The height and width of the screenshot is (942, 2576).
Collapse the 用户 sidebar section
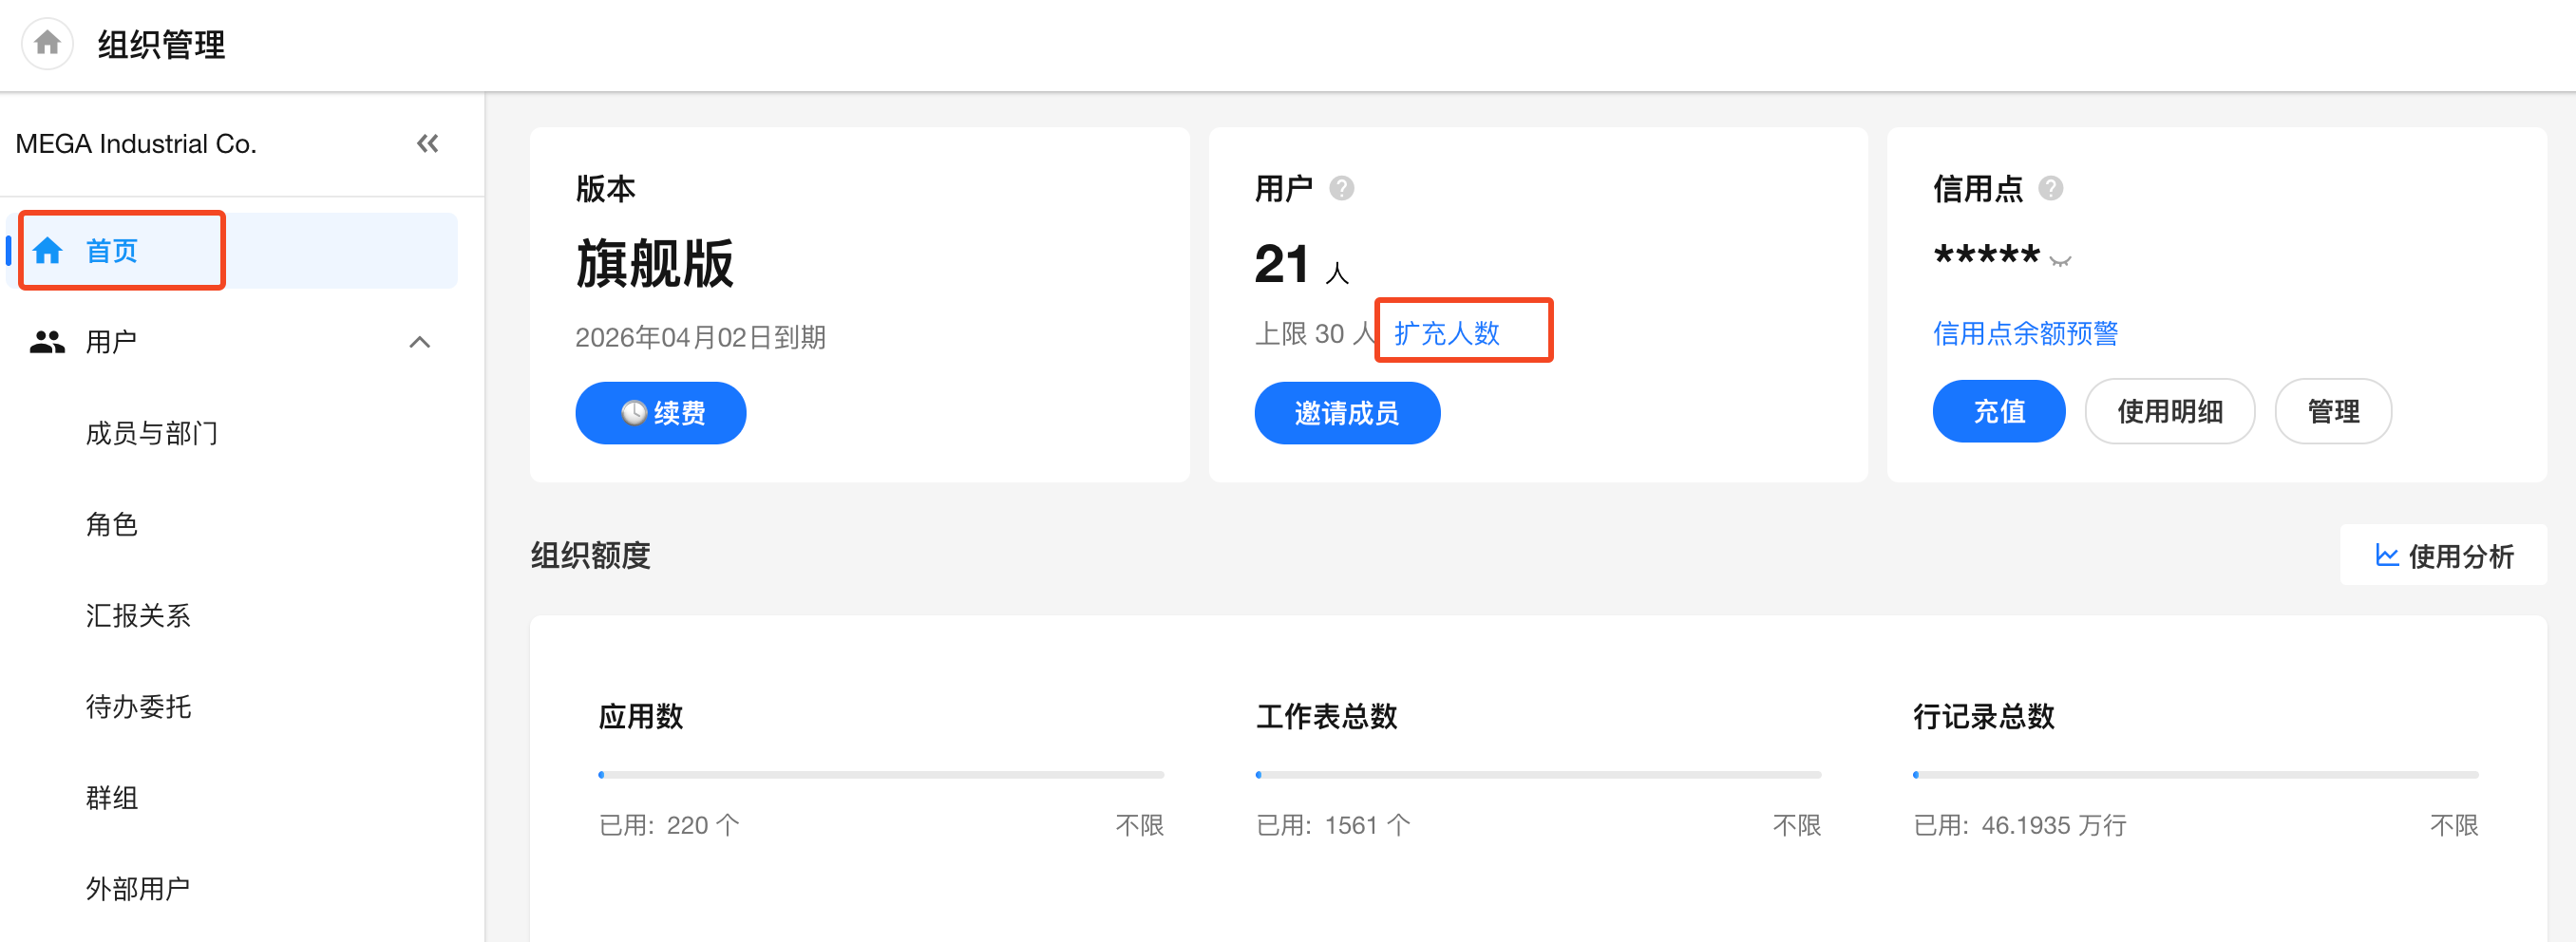420,342
